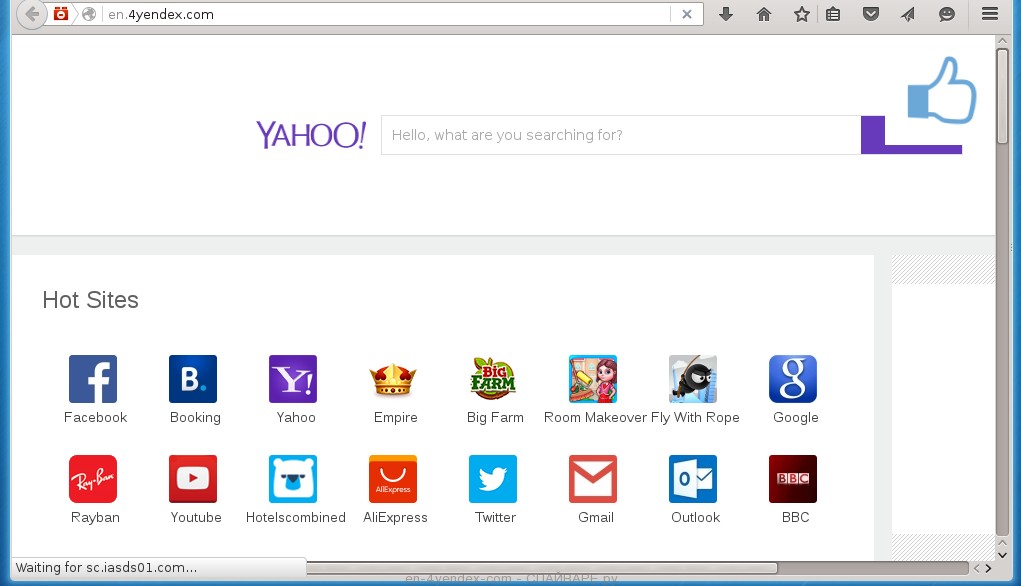Stop loading with the X button

click(x=687, y=14)
